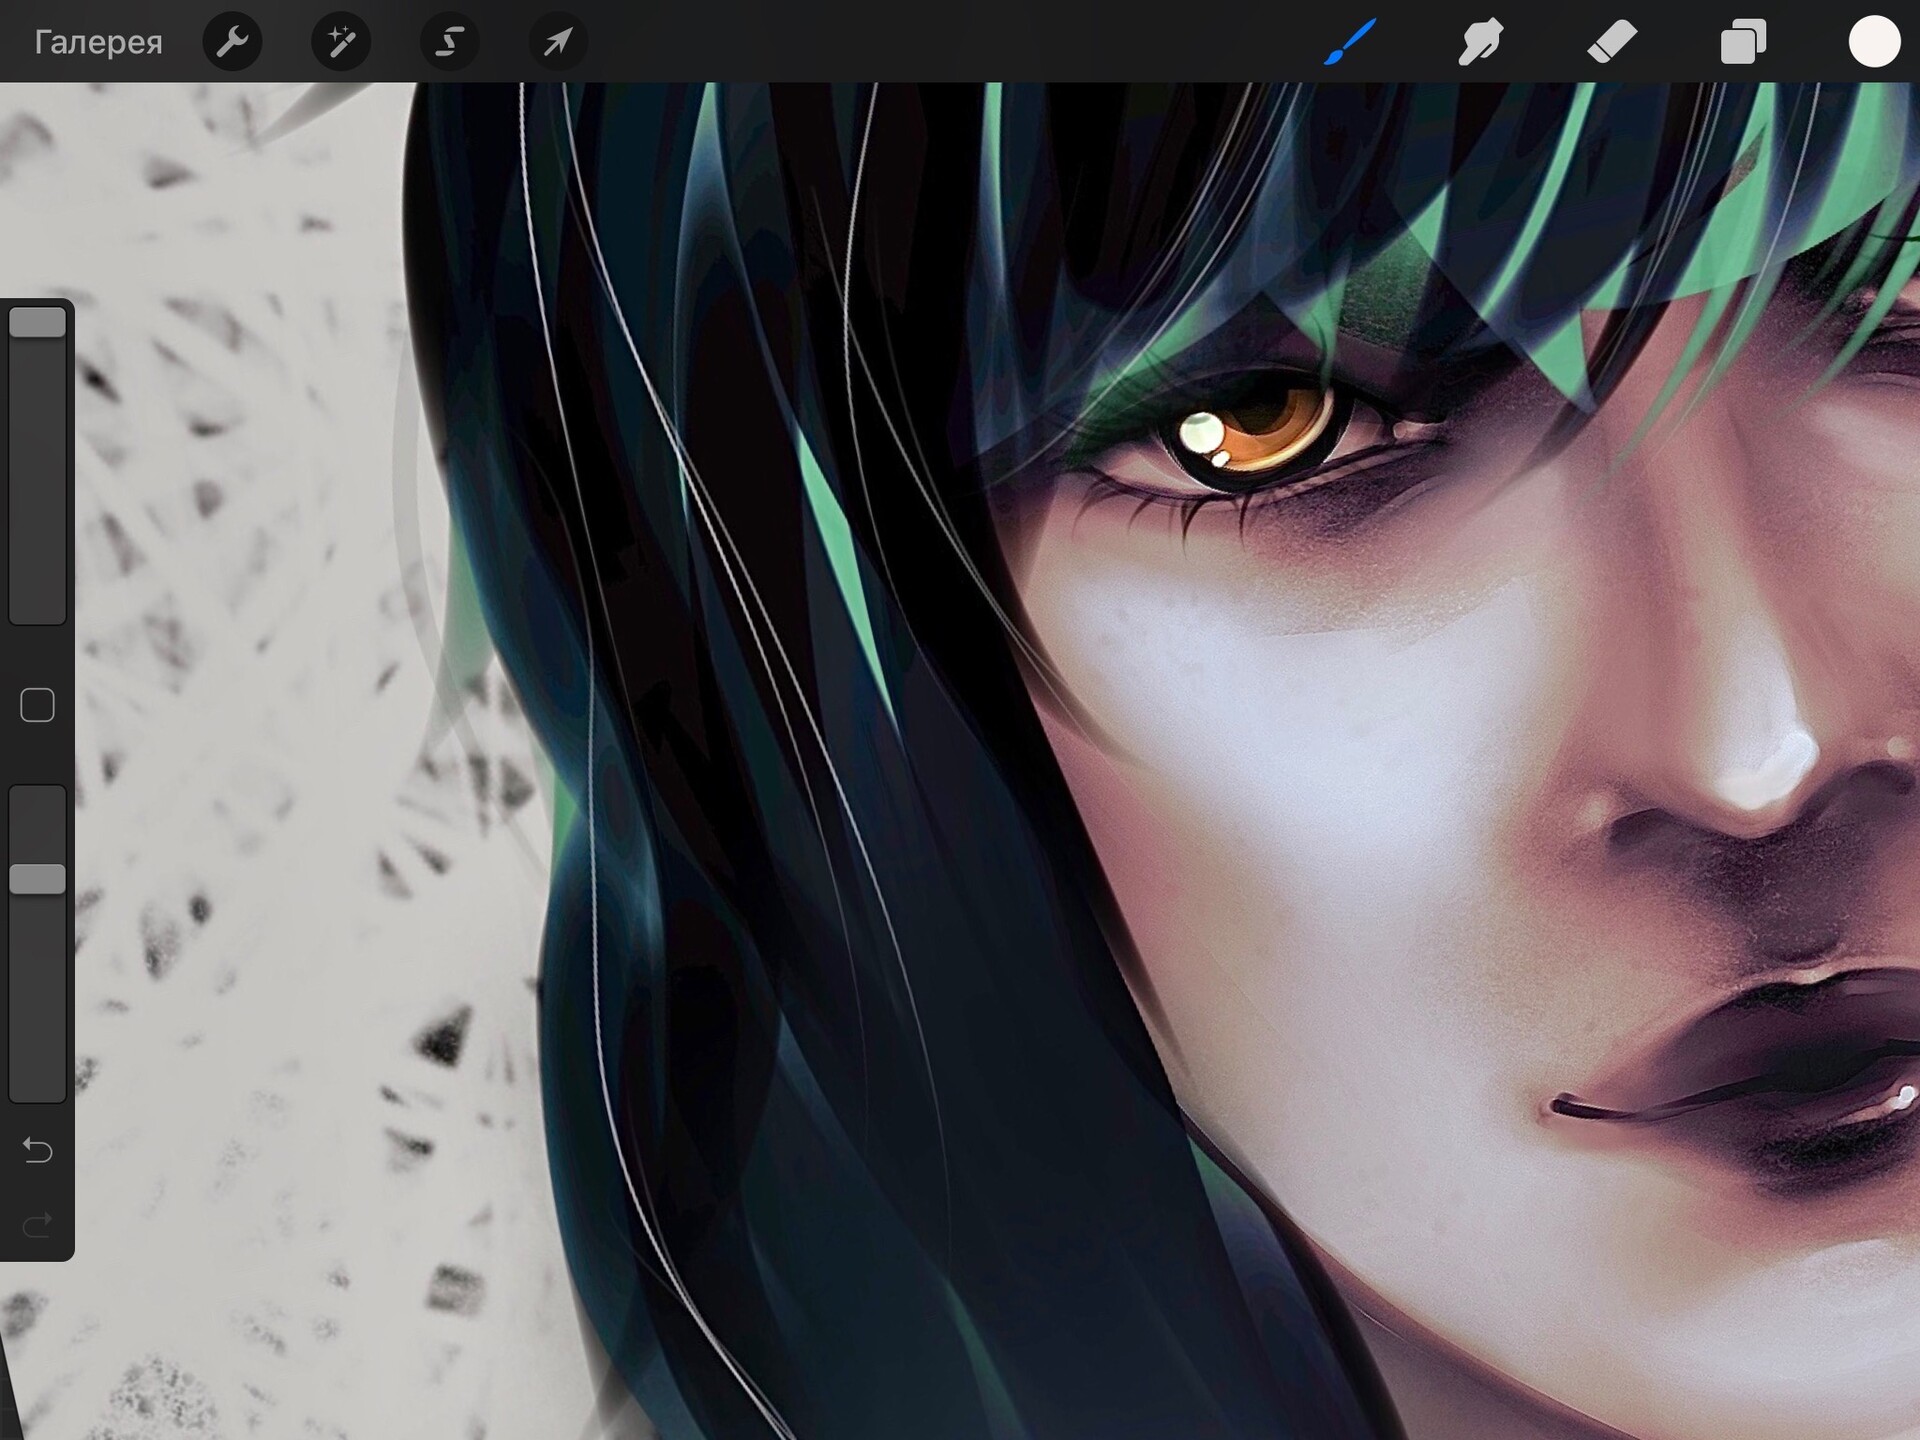Viewport: 1920px width, 1440px height.
Task: Open the Adjustments magic wand menu
Action: [341, 42]
